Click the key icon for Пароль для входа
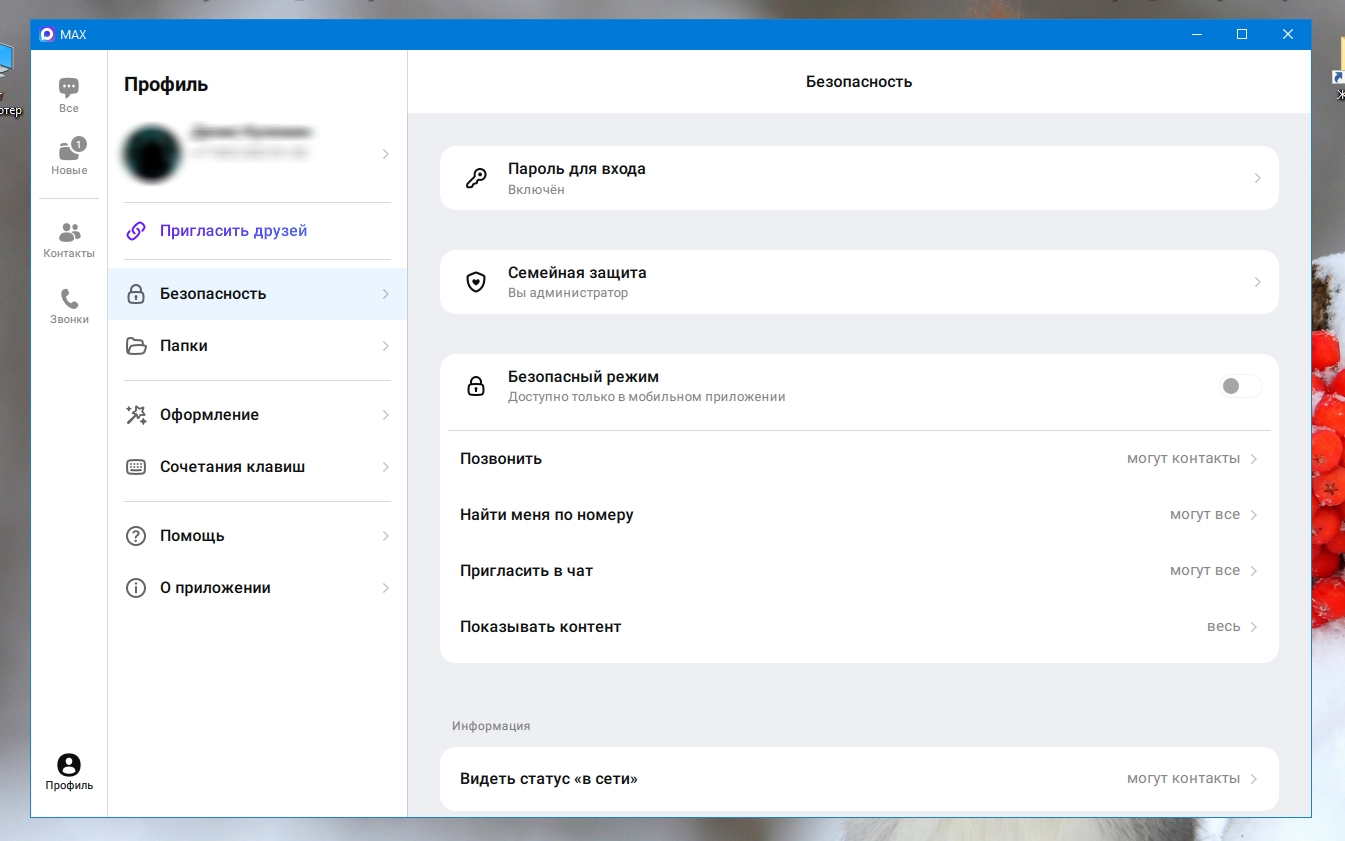 pos(476,179)
